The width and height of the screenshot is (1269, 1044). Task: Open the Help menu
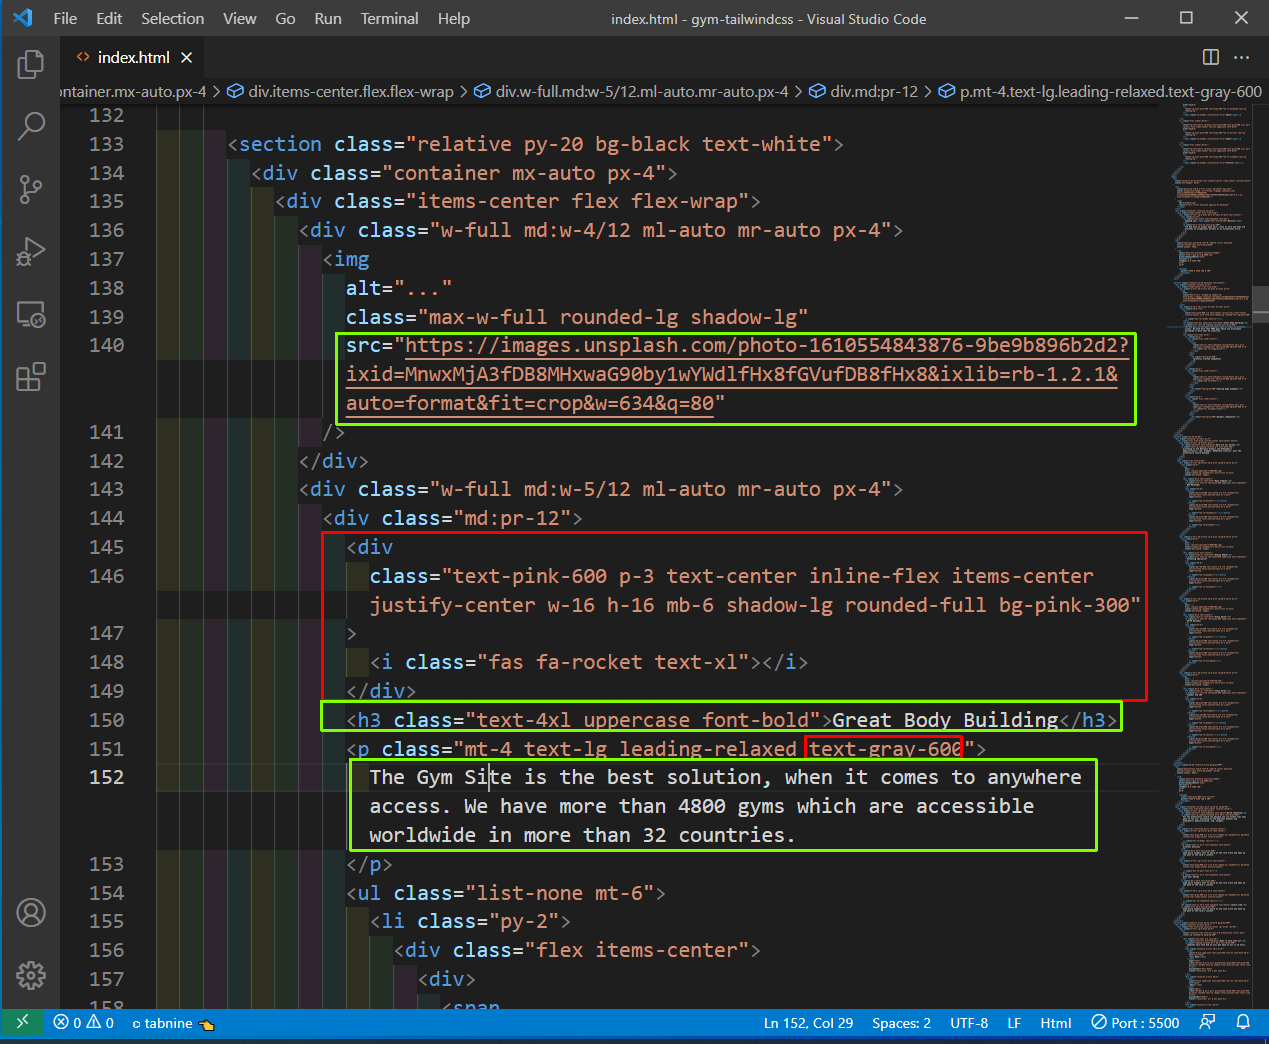point(454,18)
